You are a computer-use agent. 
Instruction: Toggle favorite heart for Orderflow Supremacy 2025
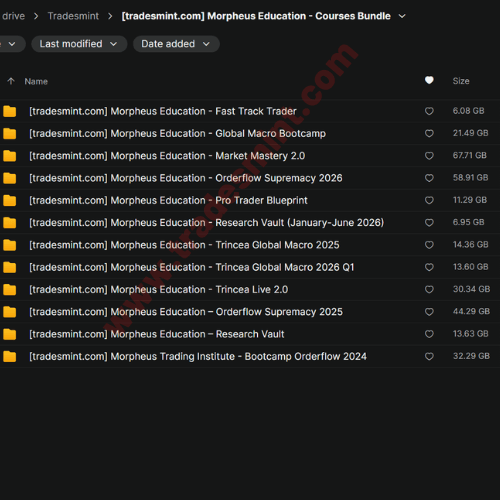coord(429,312)
